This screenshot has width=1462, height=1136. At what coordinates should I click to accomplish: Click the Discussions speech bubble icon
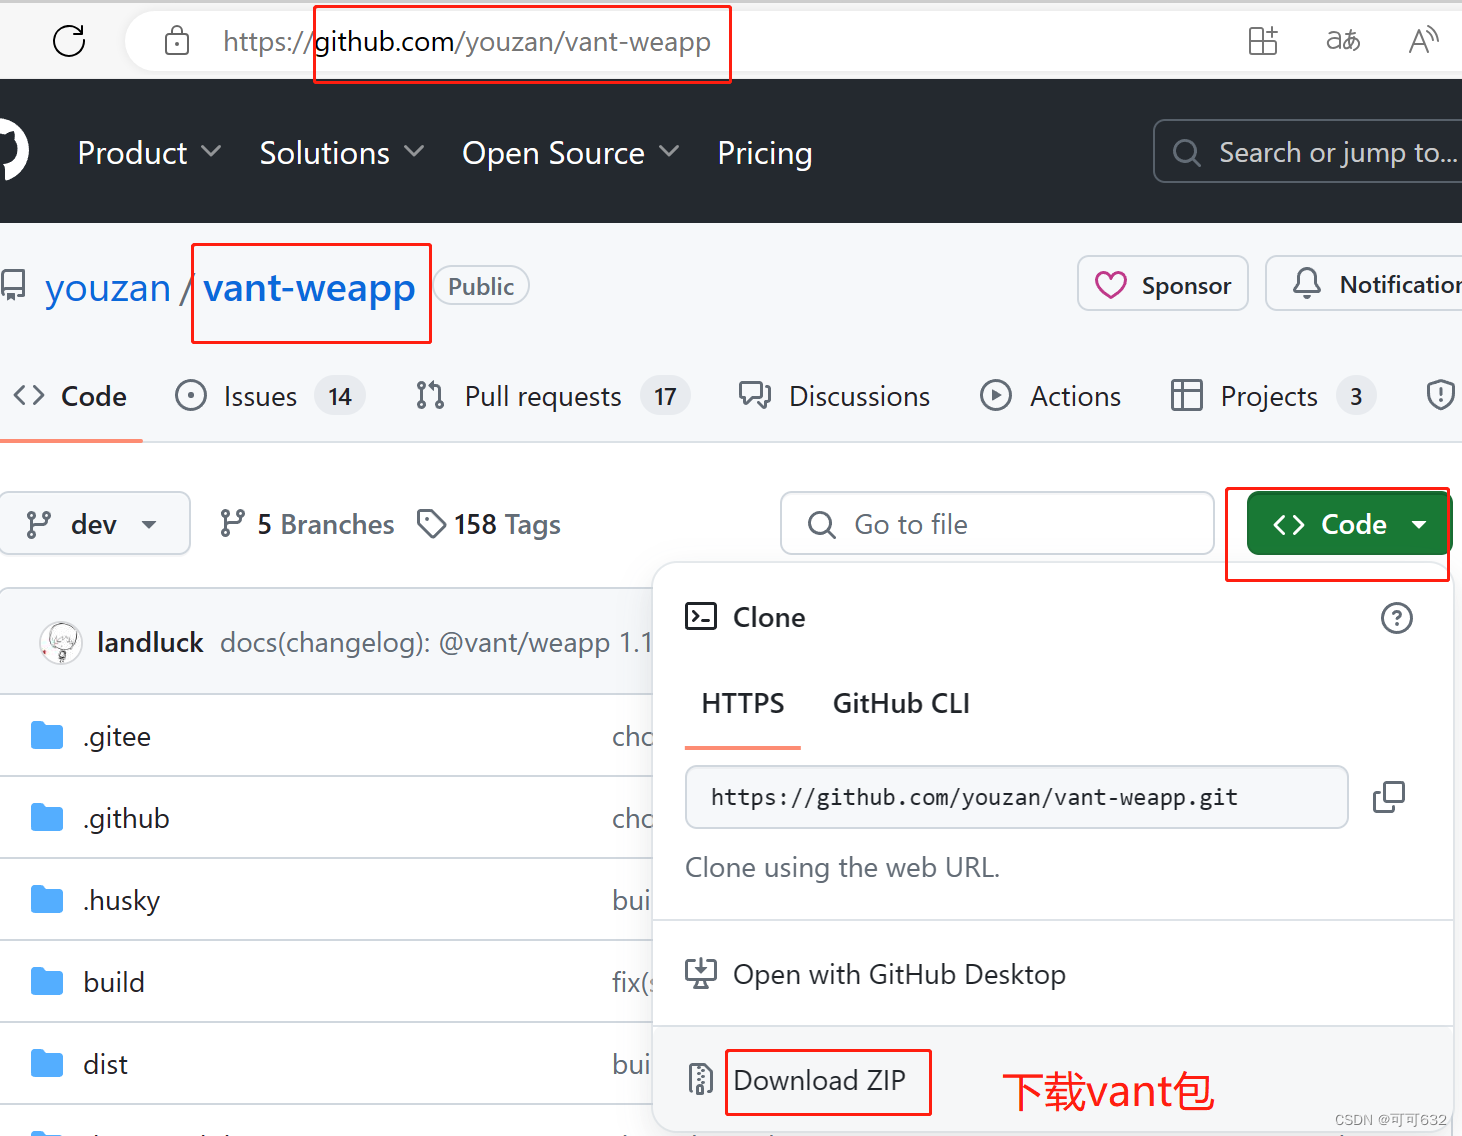coord(755,396)
